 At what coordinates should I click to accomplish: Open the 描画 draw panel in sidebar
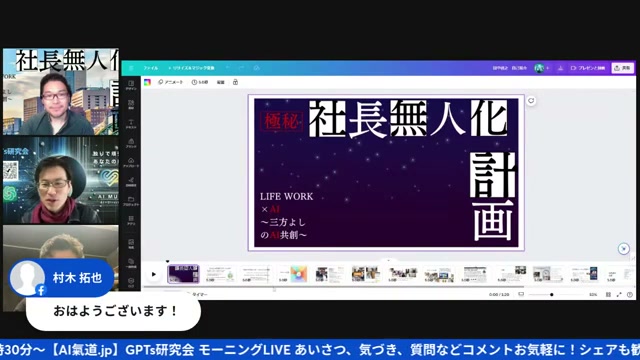(x=131, y=182)
